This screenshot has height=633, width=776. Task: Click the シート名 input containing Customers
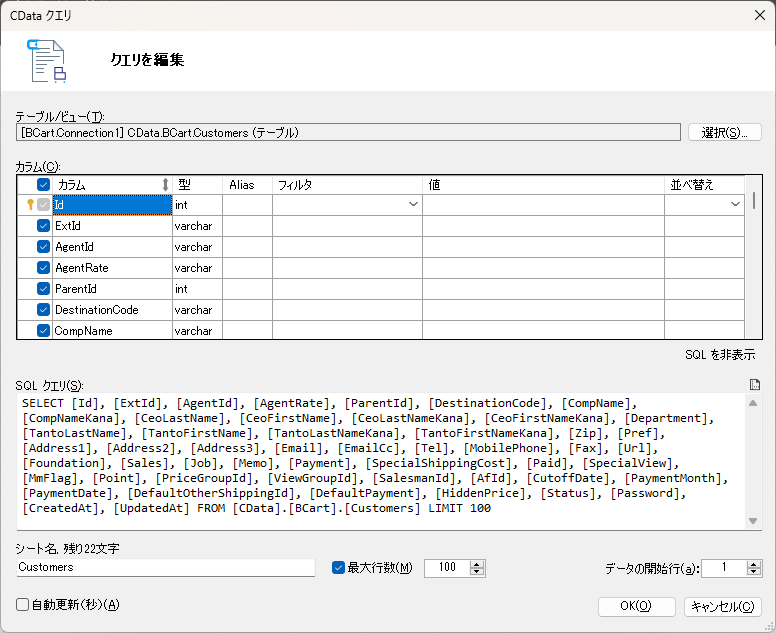pyautogui.click(x=165, y=567)
